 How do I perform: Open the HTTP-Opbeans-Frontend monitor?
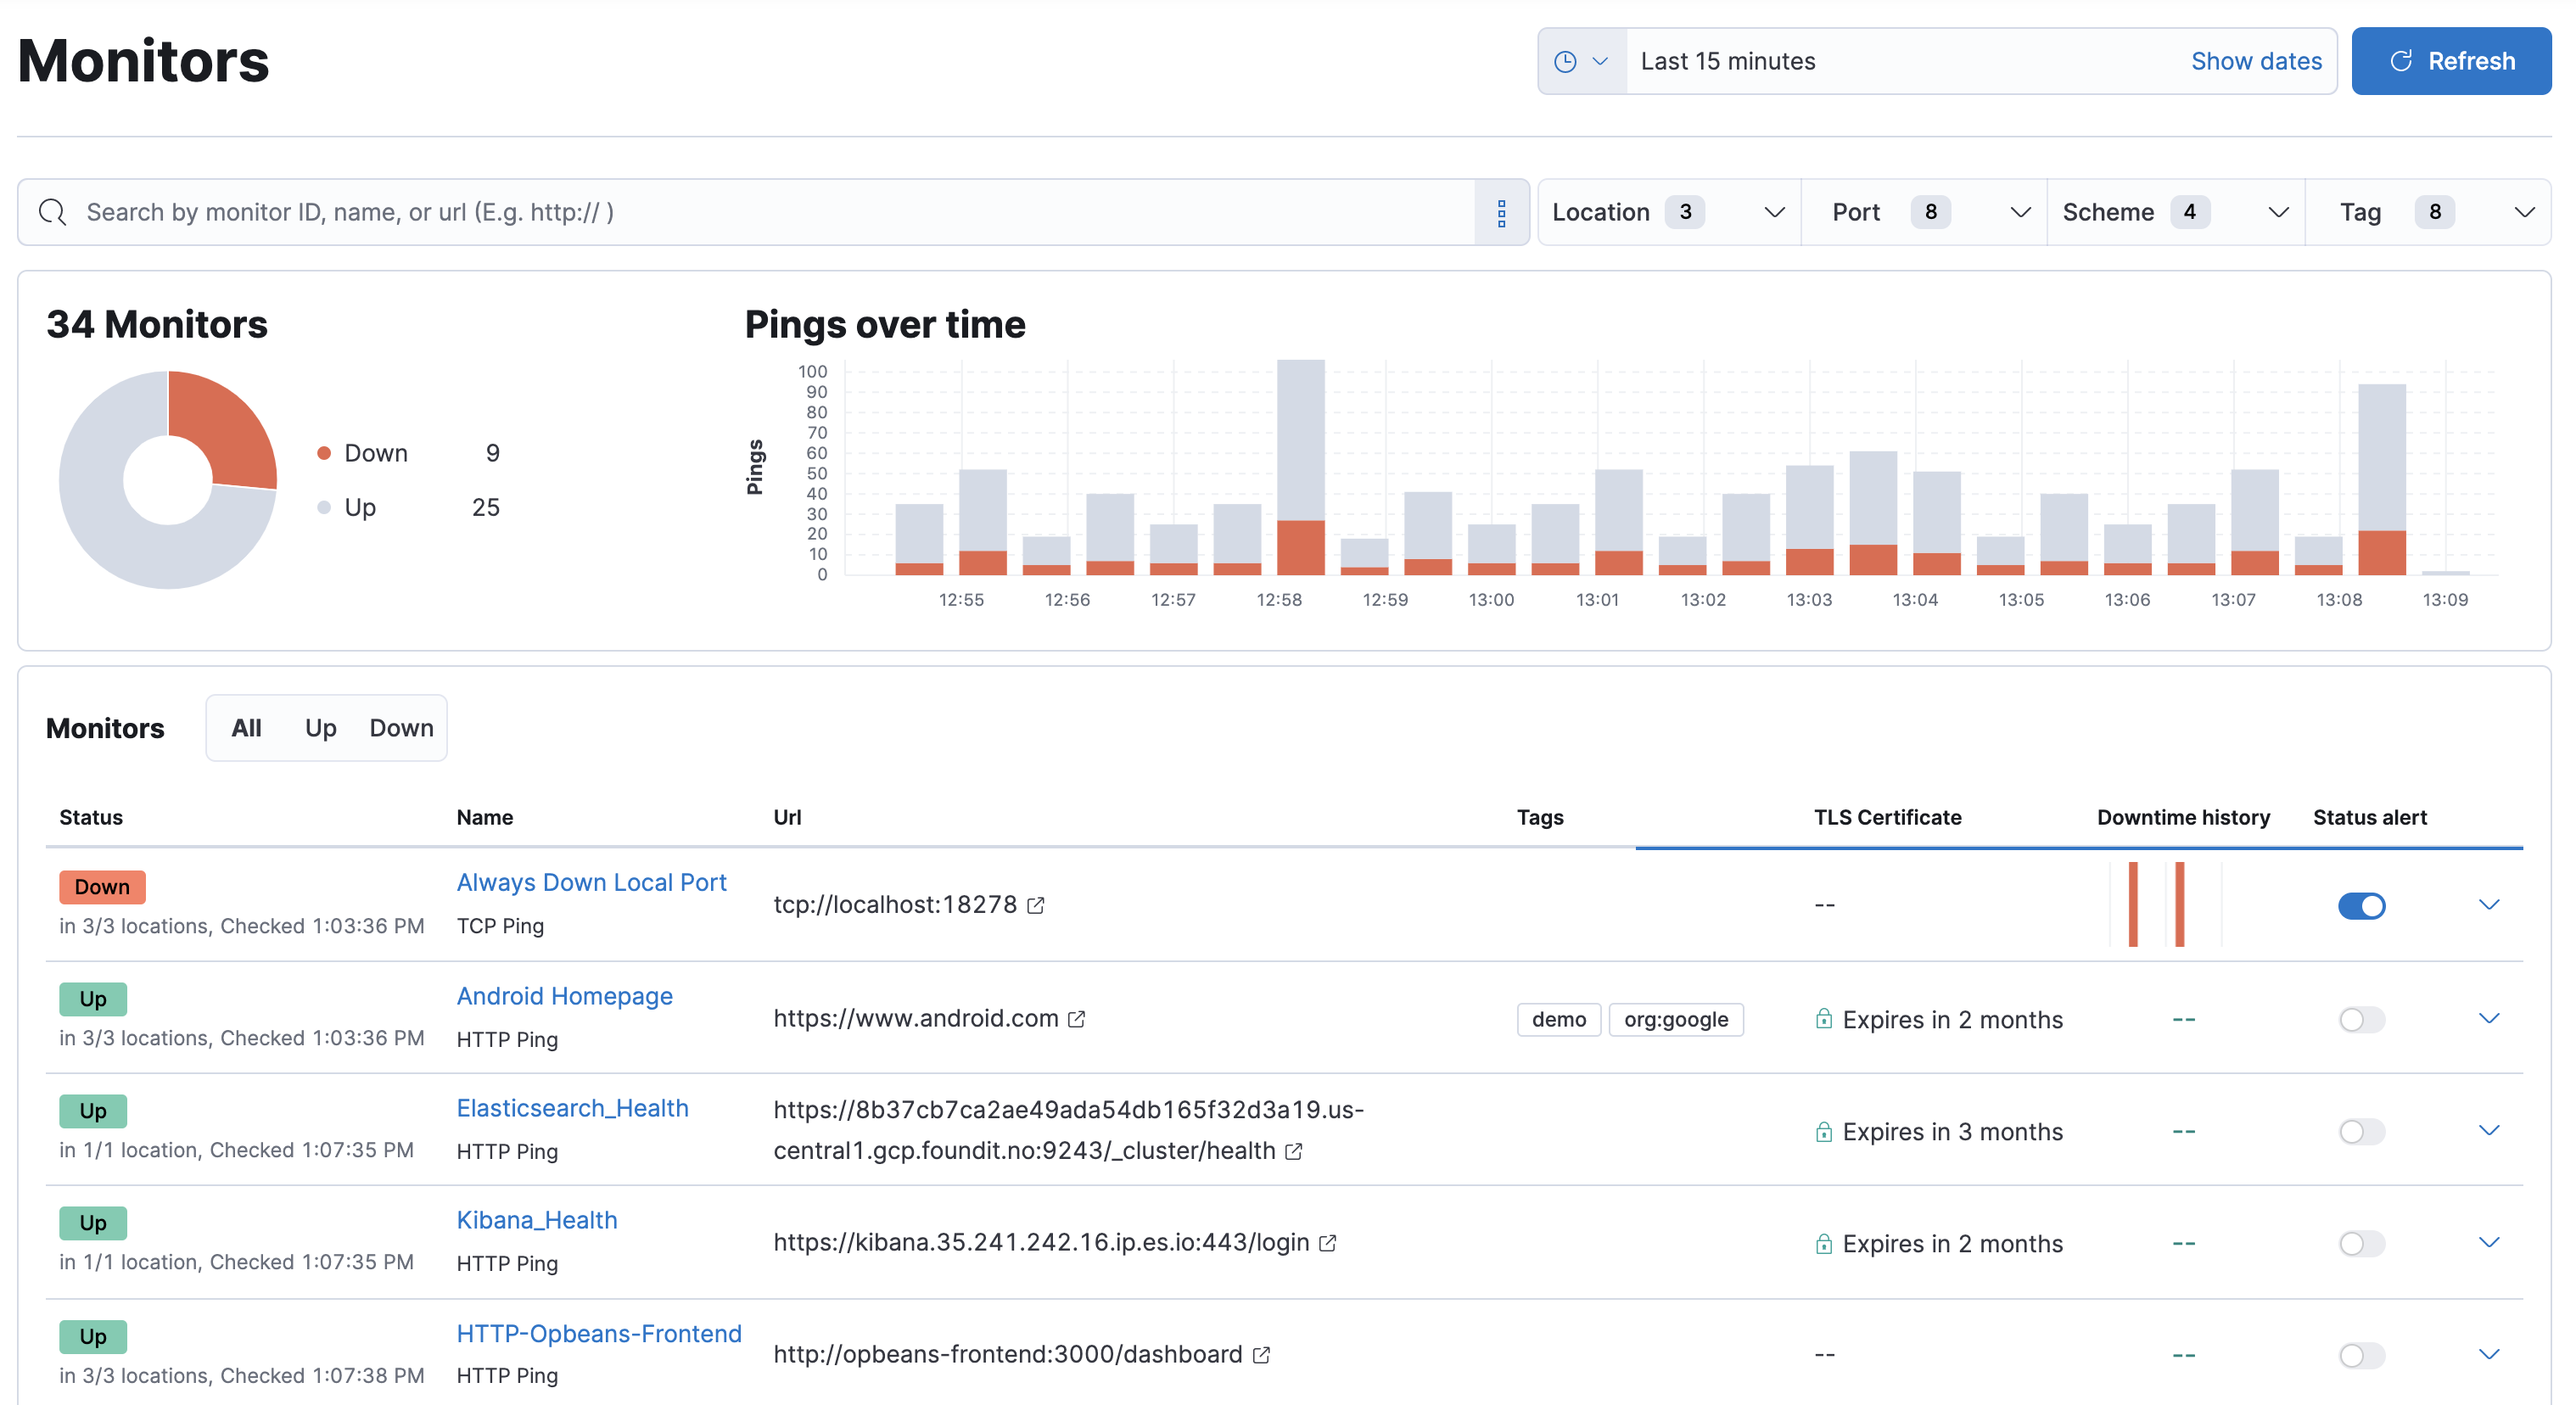599,1334
